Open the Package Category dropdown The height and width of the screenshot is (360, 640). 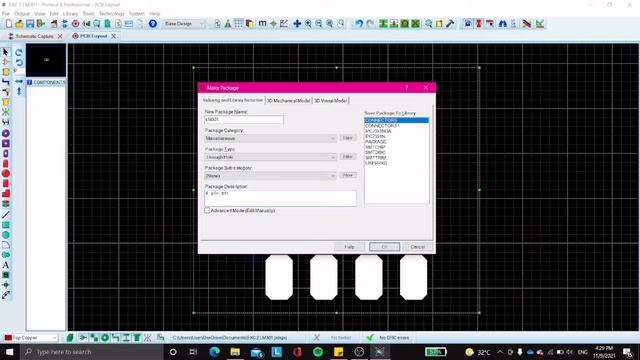click(270, 138)
